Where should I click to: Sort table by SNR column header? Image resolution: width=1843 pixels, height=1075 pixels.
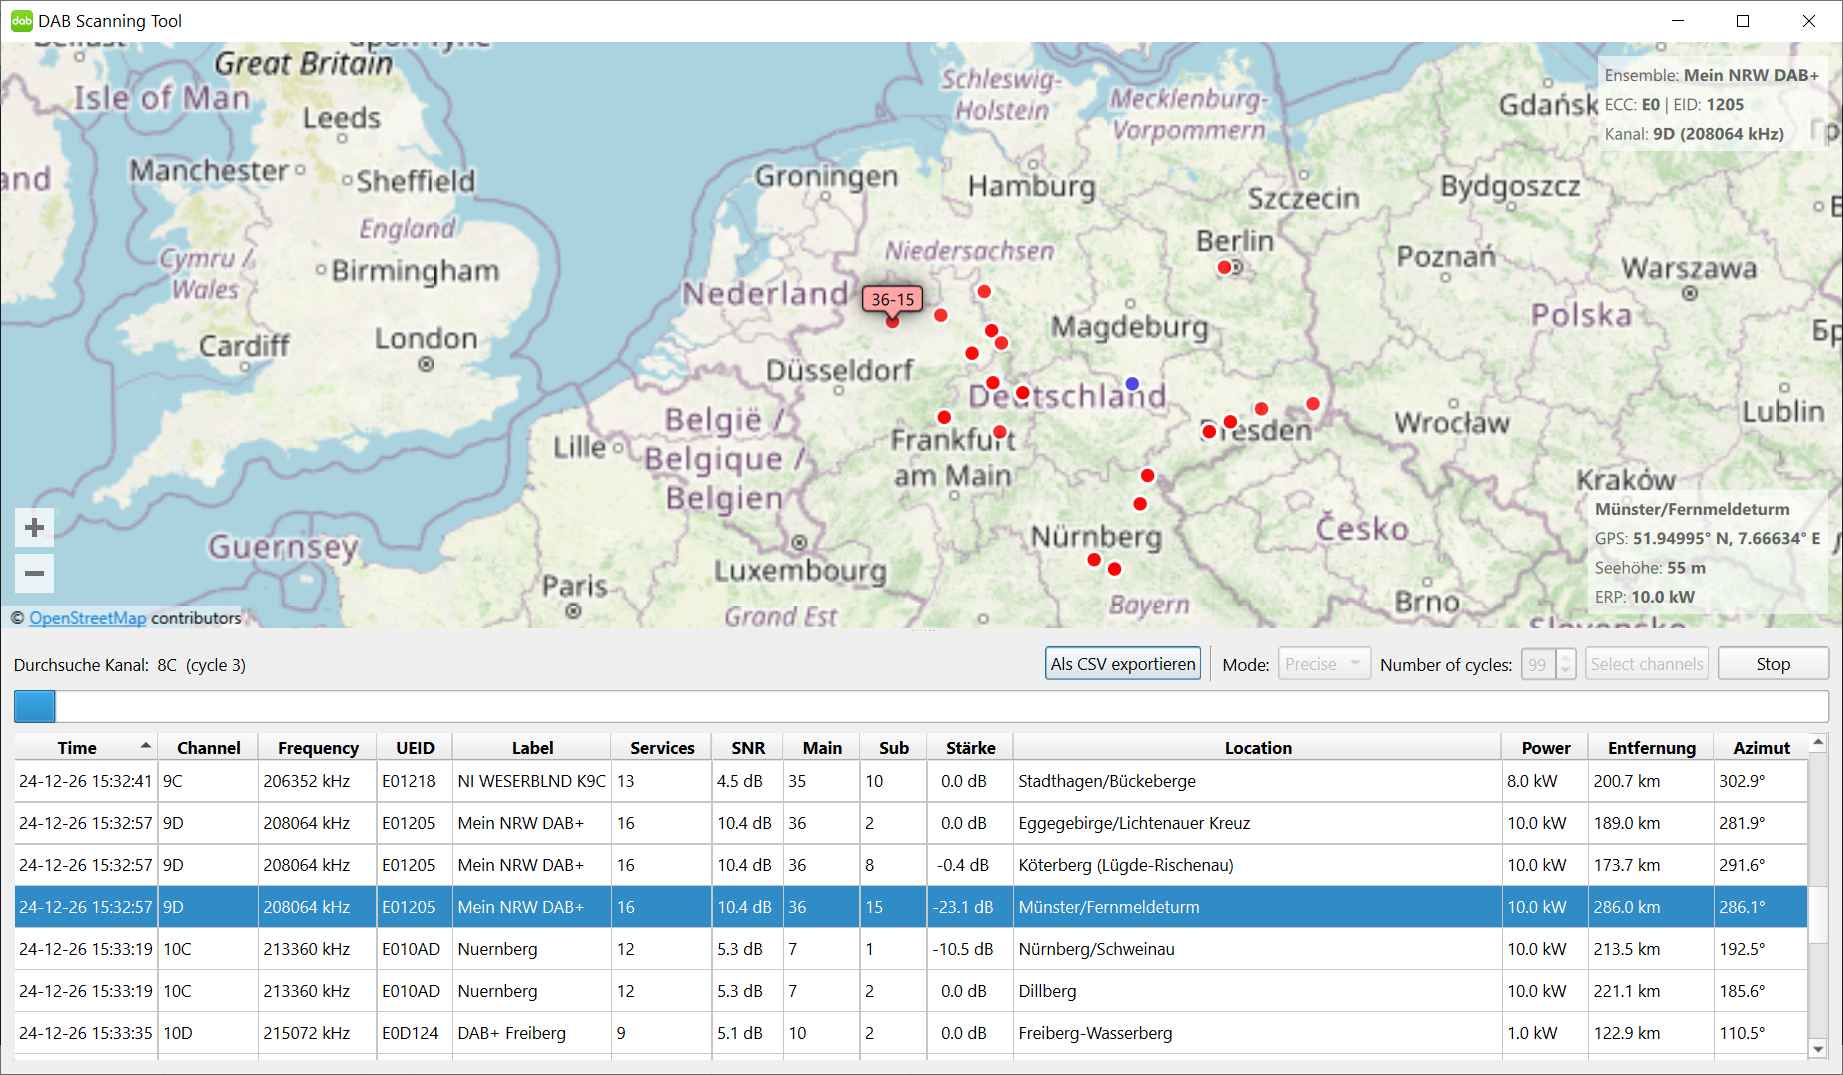click(747, 748)
